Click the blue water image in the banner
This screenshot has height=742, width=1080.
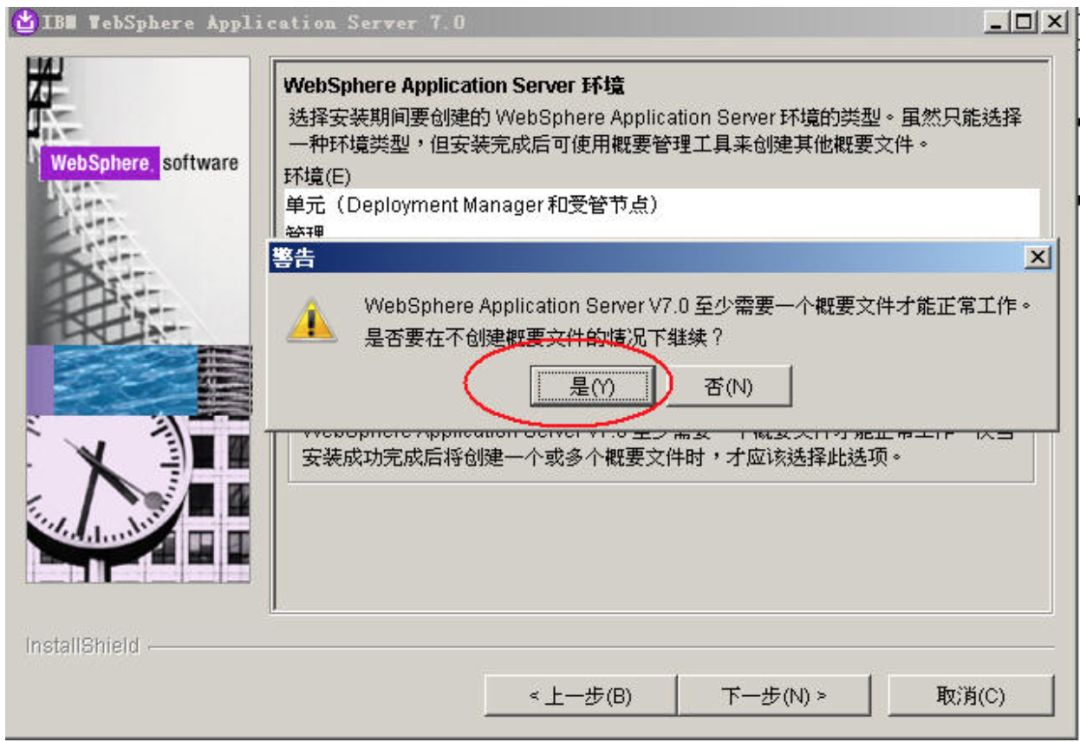125,380
